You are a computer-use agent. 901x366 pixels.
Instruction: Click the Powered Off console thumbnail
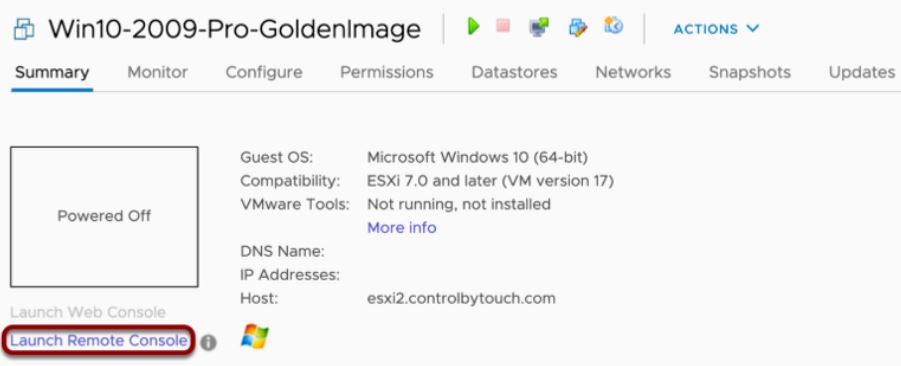(x=104, y=217)
